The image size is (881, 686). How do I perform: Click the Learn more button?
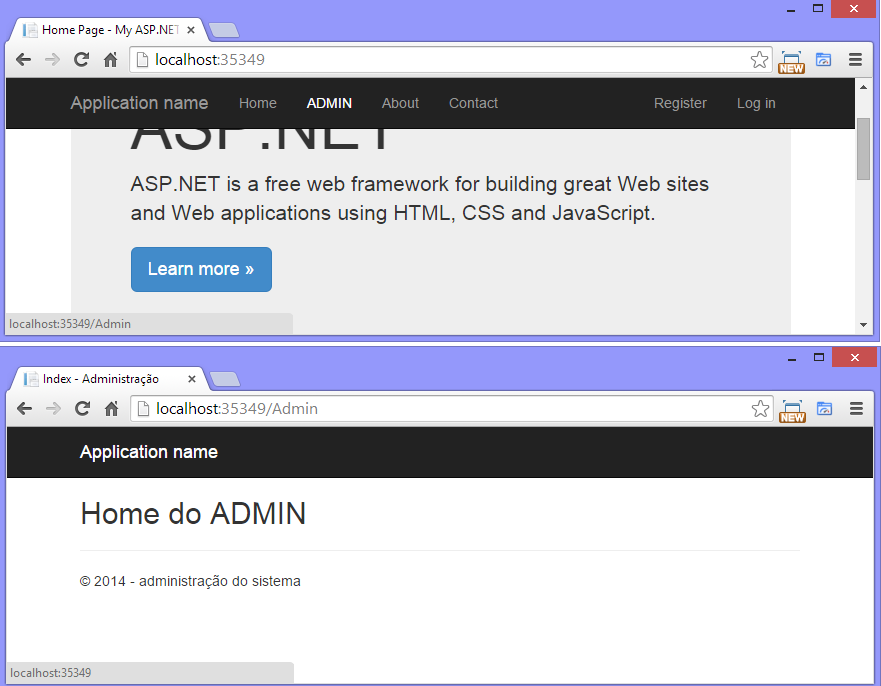[x=201, y=269]
